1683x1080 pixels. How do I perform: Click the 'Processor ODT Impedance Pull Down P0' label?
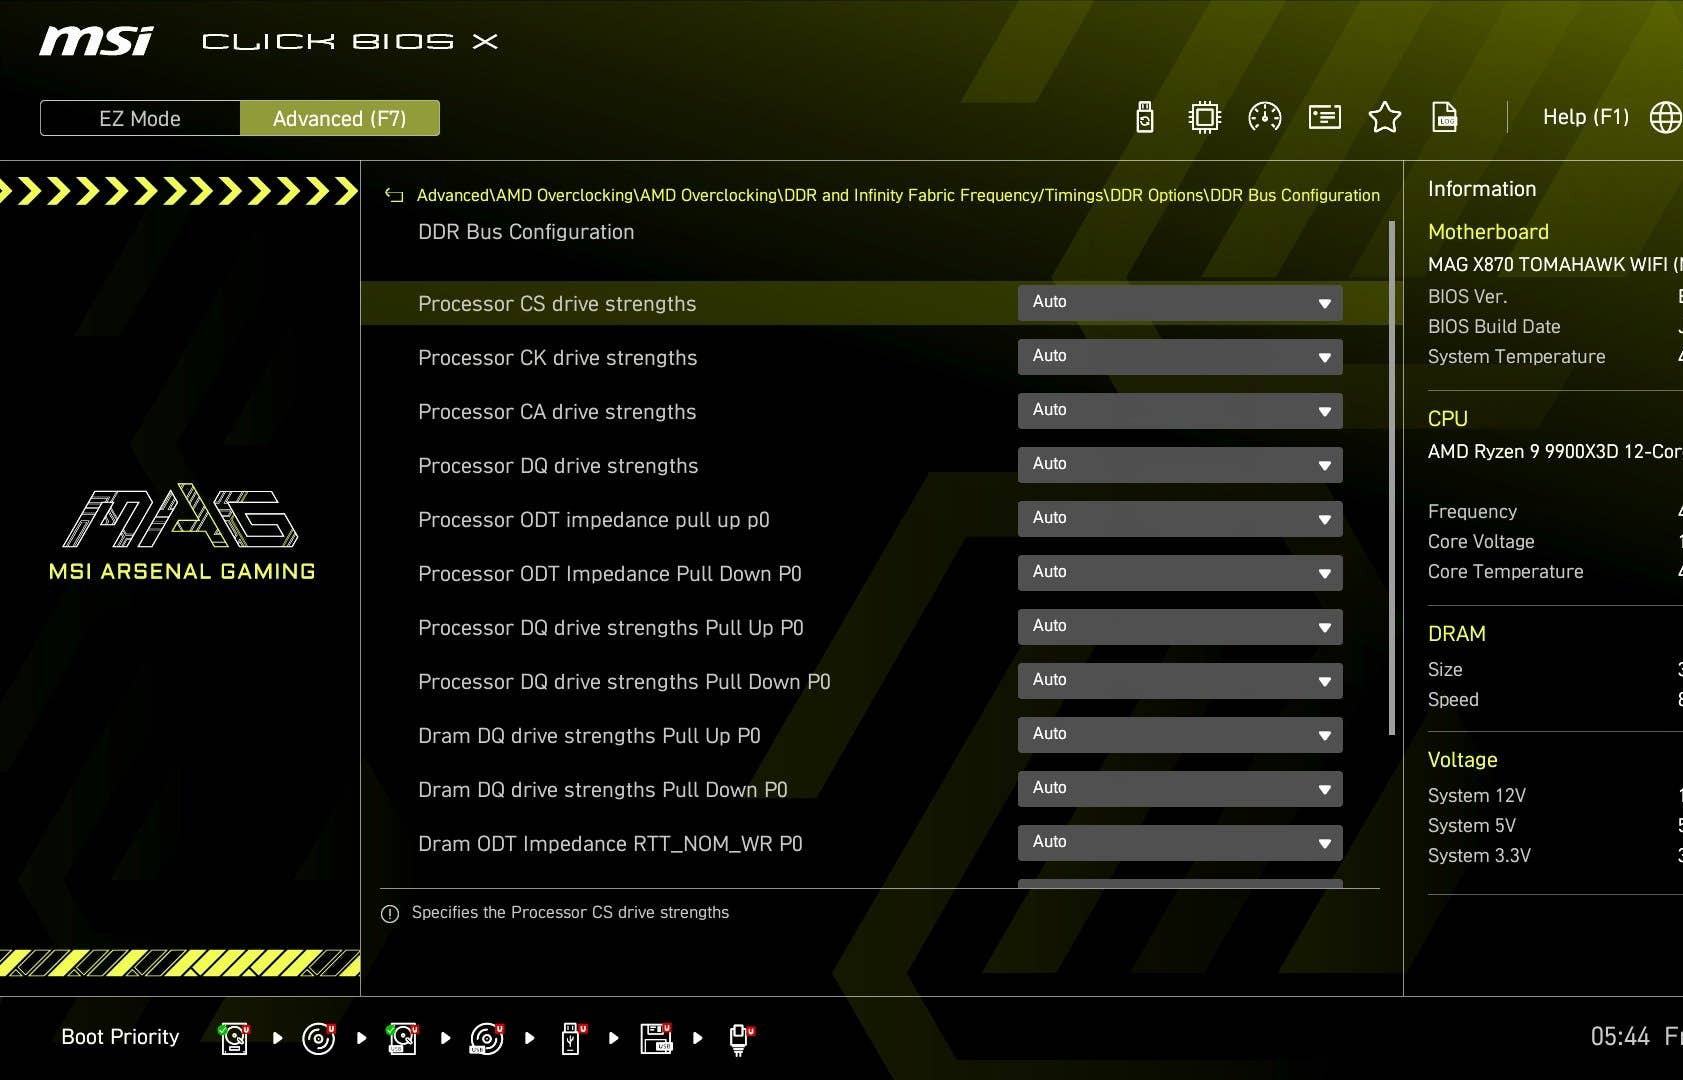610,574
